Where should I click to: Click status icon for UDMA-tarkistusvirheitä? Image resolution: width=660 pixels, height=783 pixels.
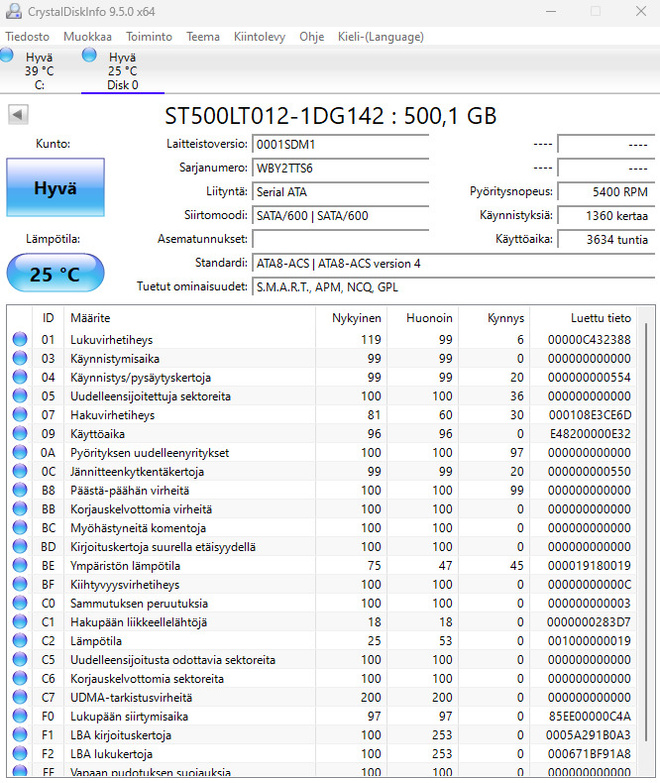20,697
